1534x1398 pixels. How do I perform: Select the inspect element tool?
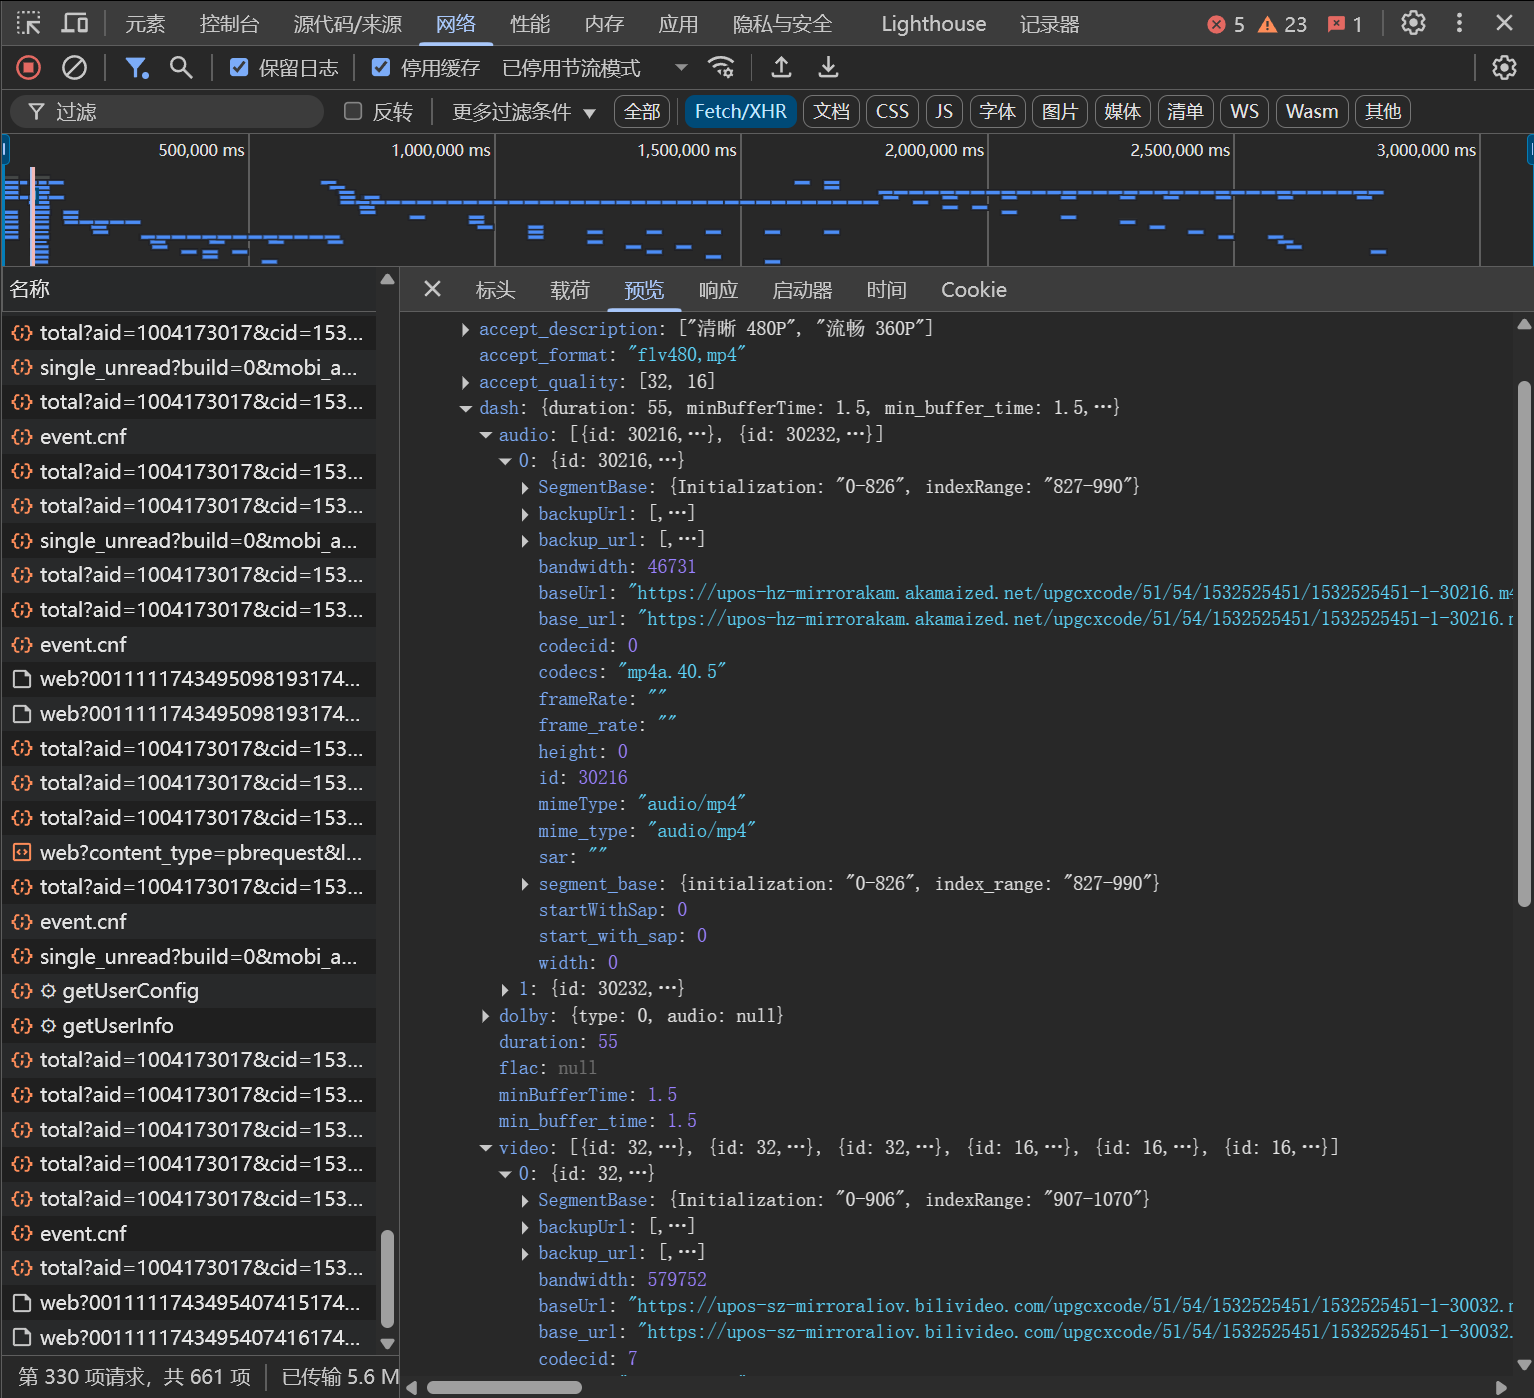point(28,23)
